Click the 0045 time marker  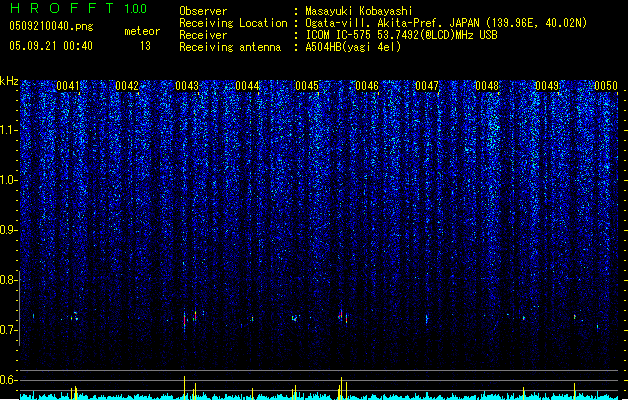(x=307, y=86)
